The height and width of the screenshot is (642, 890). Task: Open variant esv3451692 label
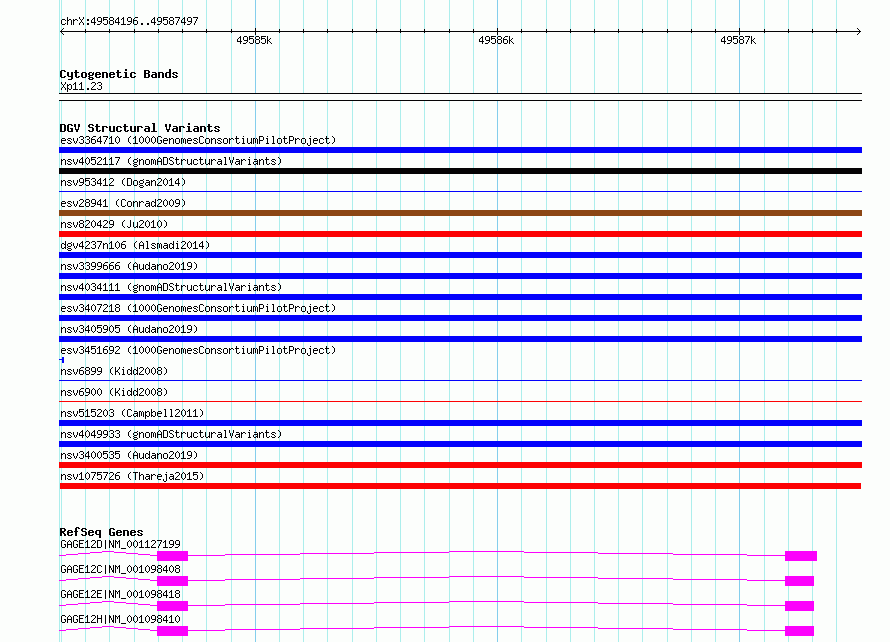point(198,350)
